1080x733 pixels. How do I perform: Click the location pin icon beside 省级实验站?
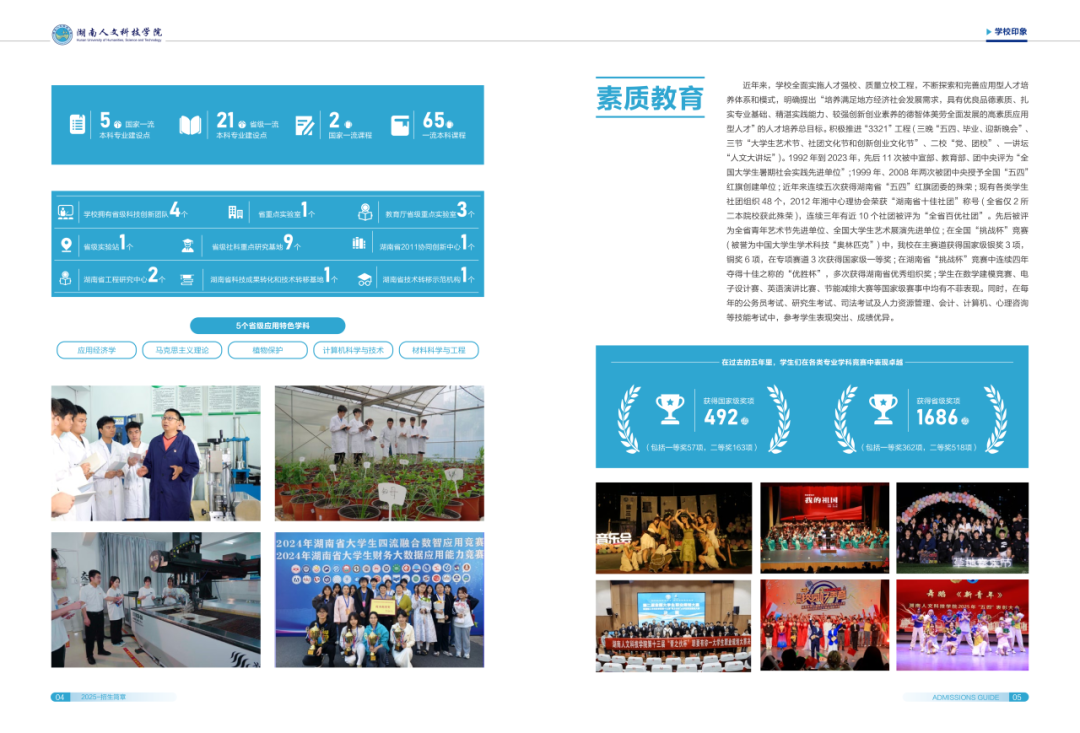click(x=66, y=245)
